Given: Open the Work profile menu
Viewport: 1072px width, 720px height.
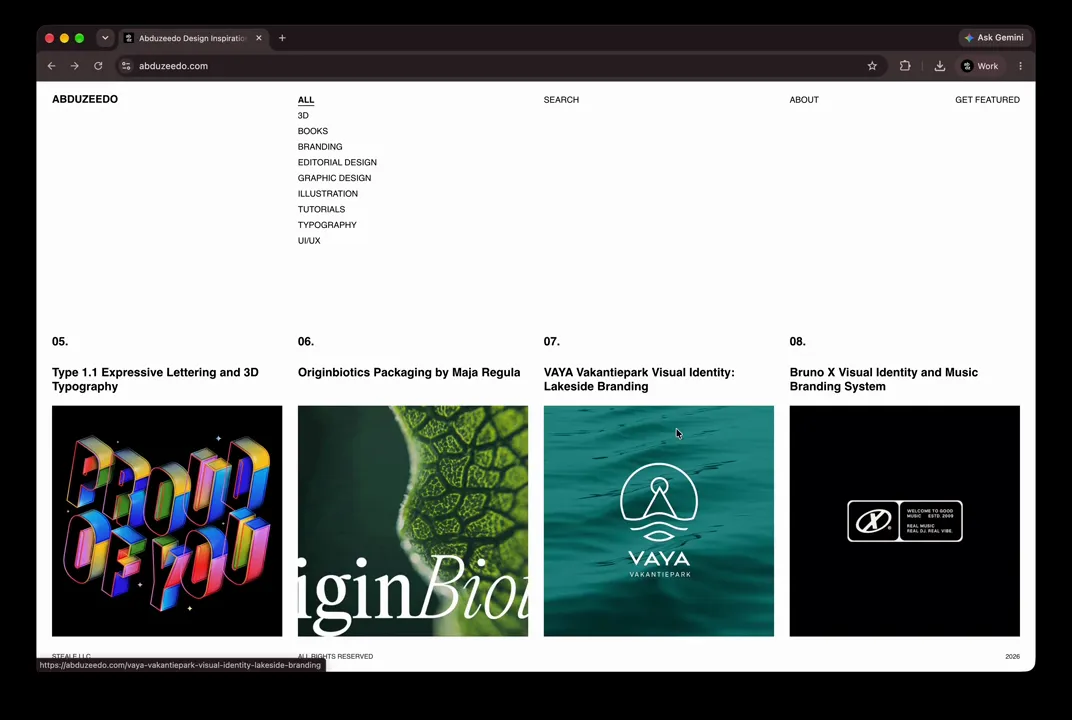Looking at the screenshot, I should point(980,66).
